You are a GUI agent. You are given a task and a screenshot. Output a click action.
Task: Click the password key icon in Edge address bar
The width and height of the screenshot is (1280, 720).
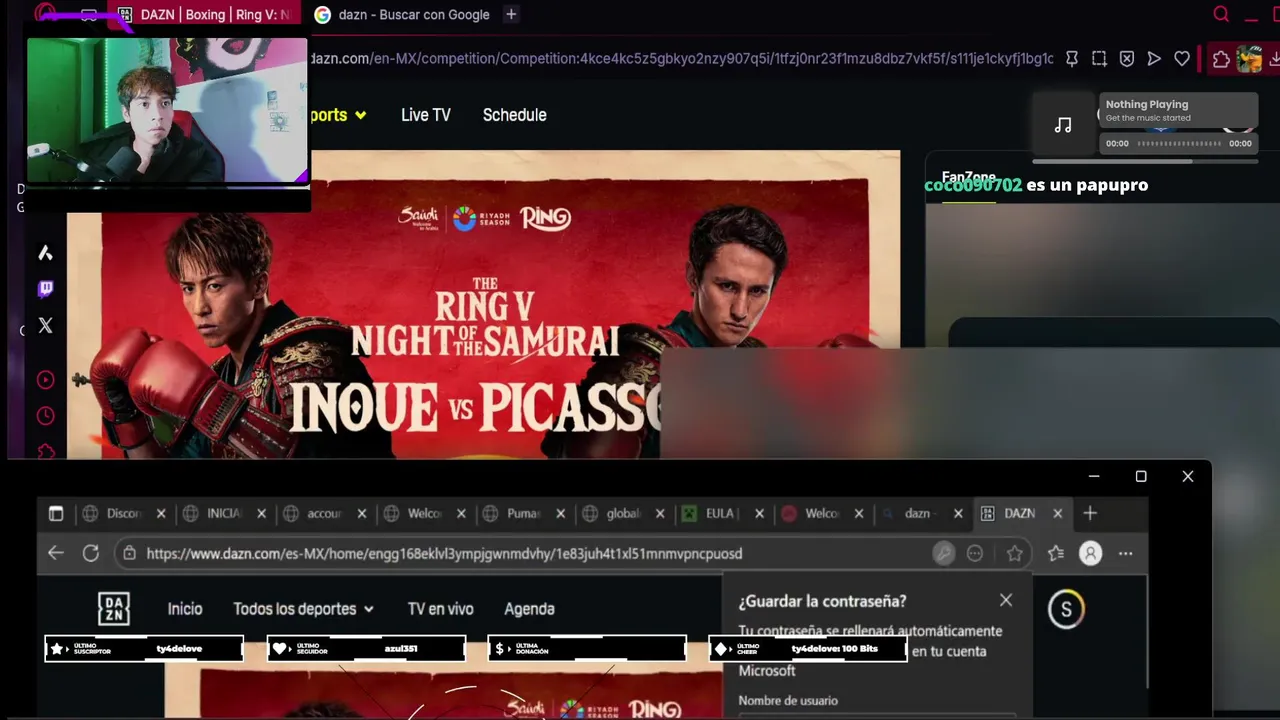[943, 553]
